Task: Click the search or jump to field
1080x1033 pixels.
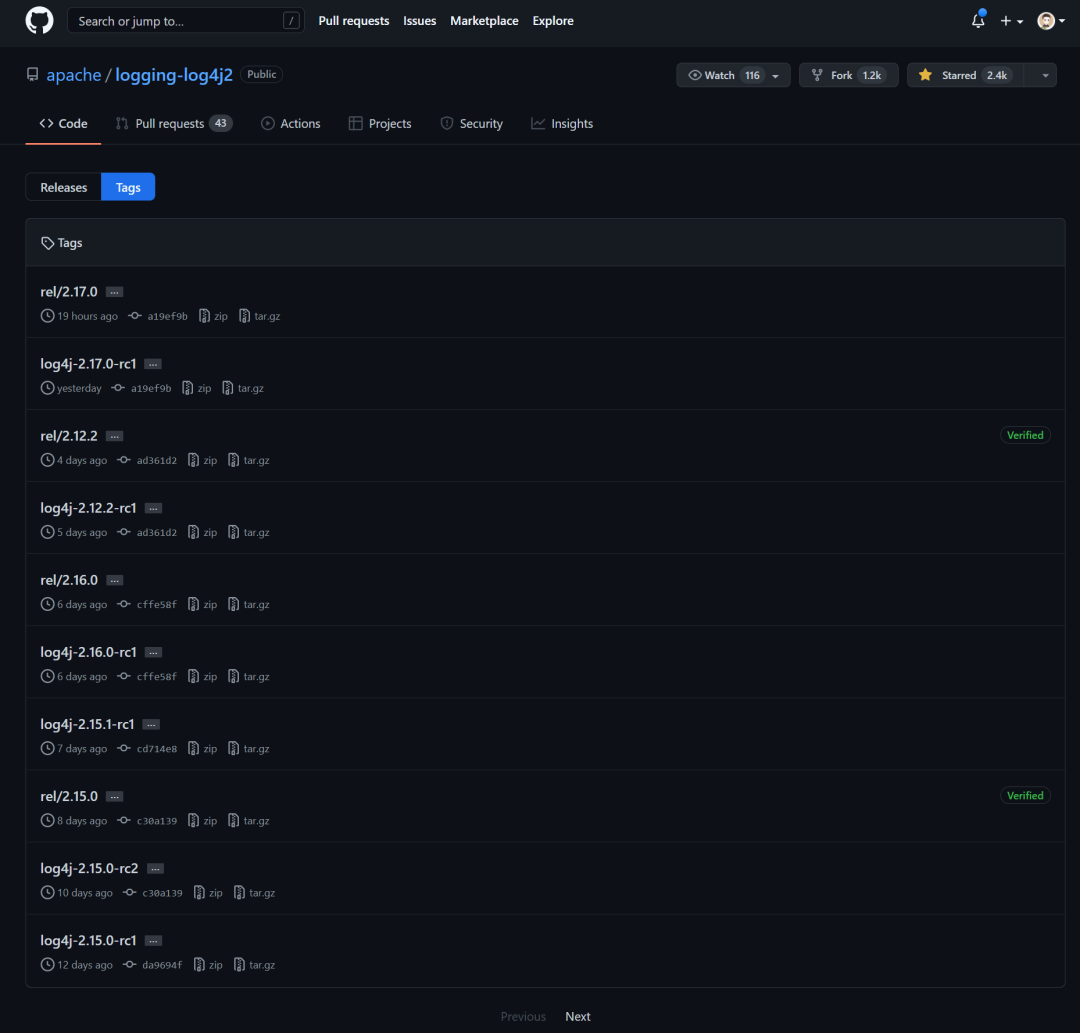Action: pyautogui.click(x=185, y=19)
